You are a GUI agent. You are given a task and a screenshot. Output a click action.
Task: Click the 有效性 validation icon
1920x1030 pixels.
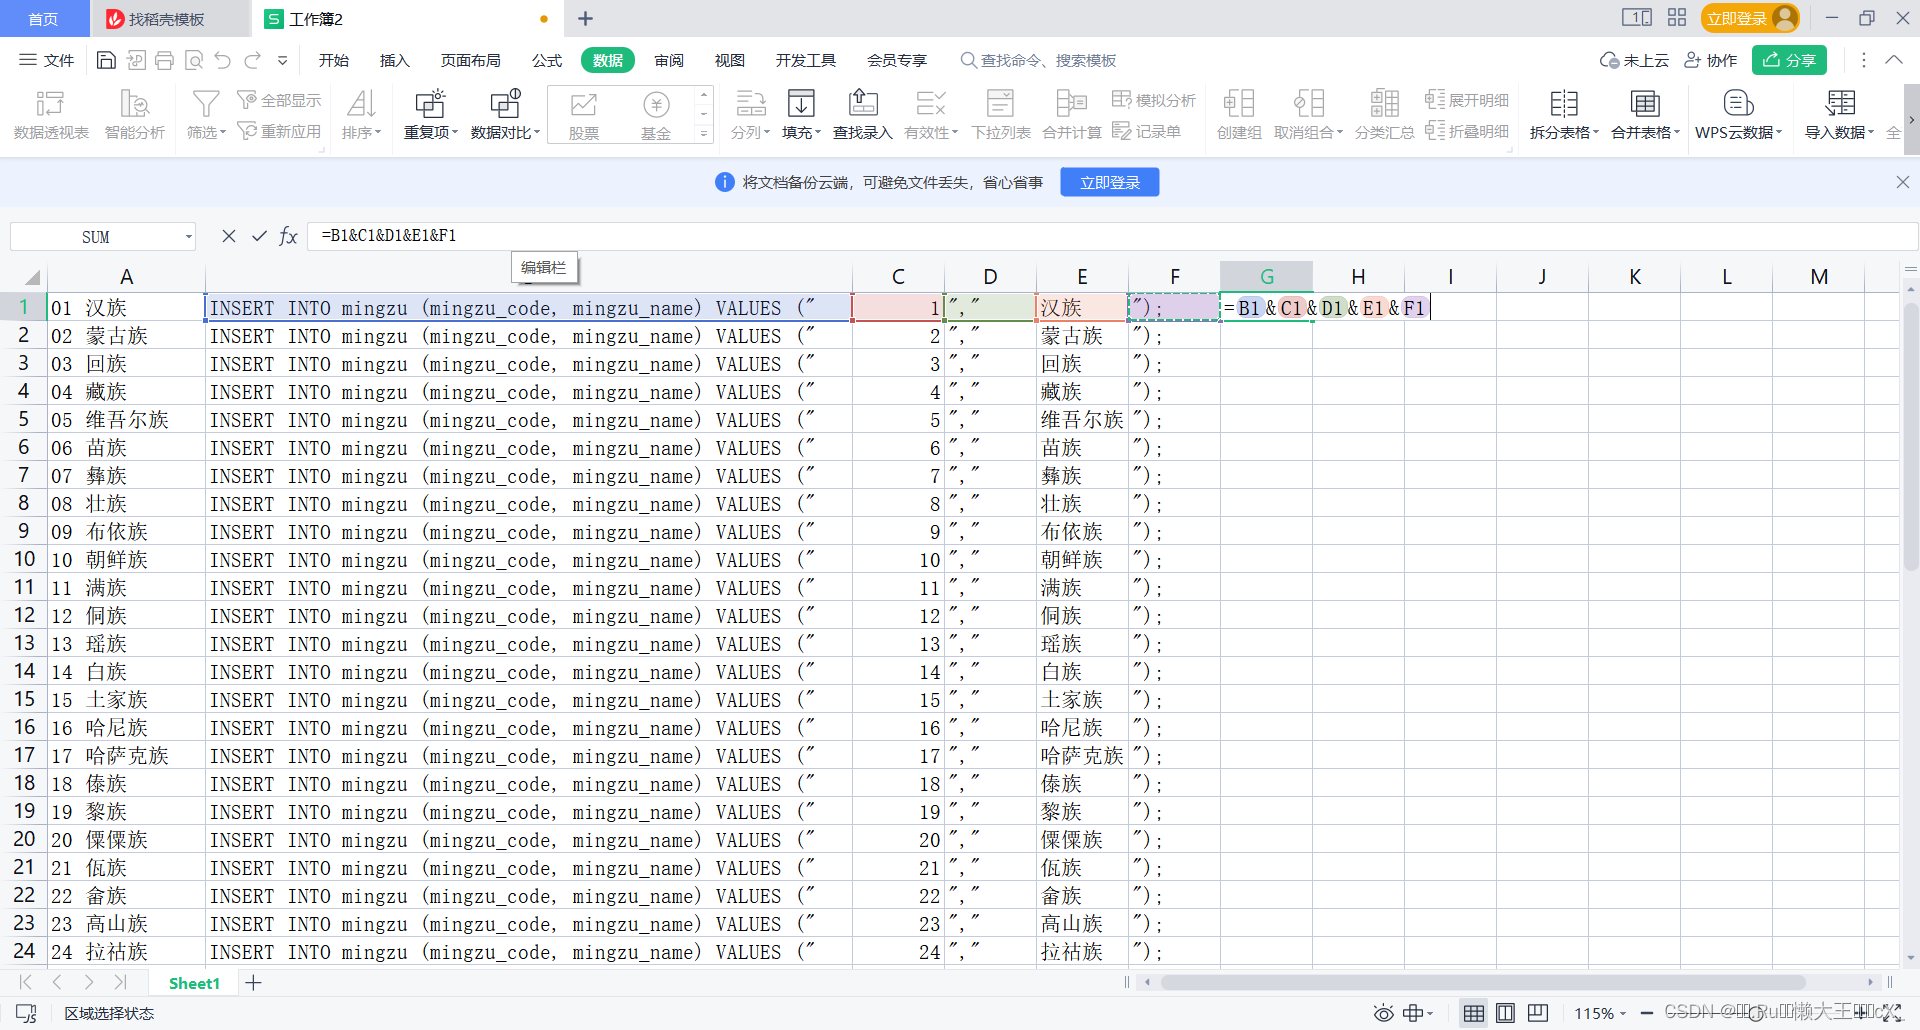click(931, 115)
